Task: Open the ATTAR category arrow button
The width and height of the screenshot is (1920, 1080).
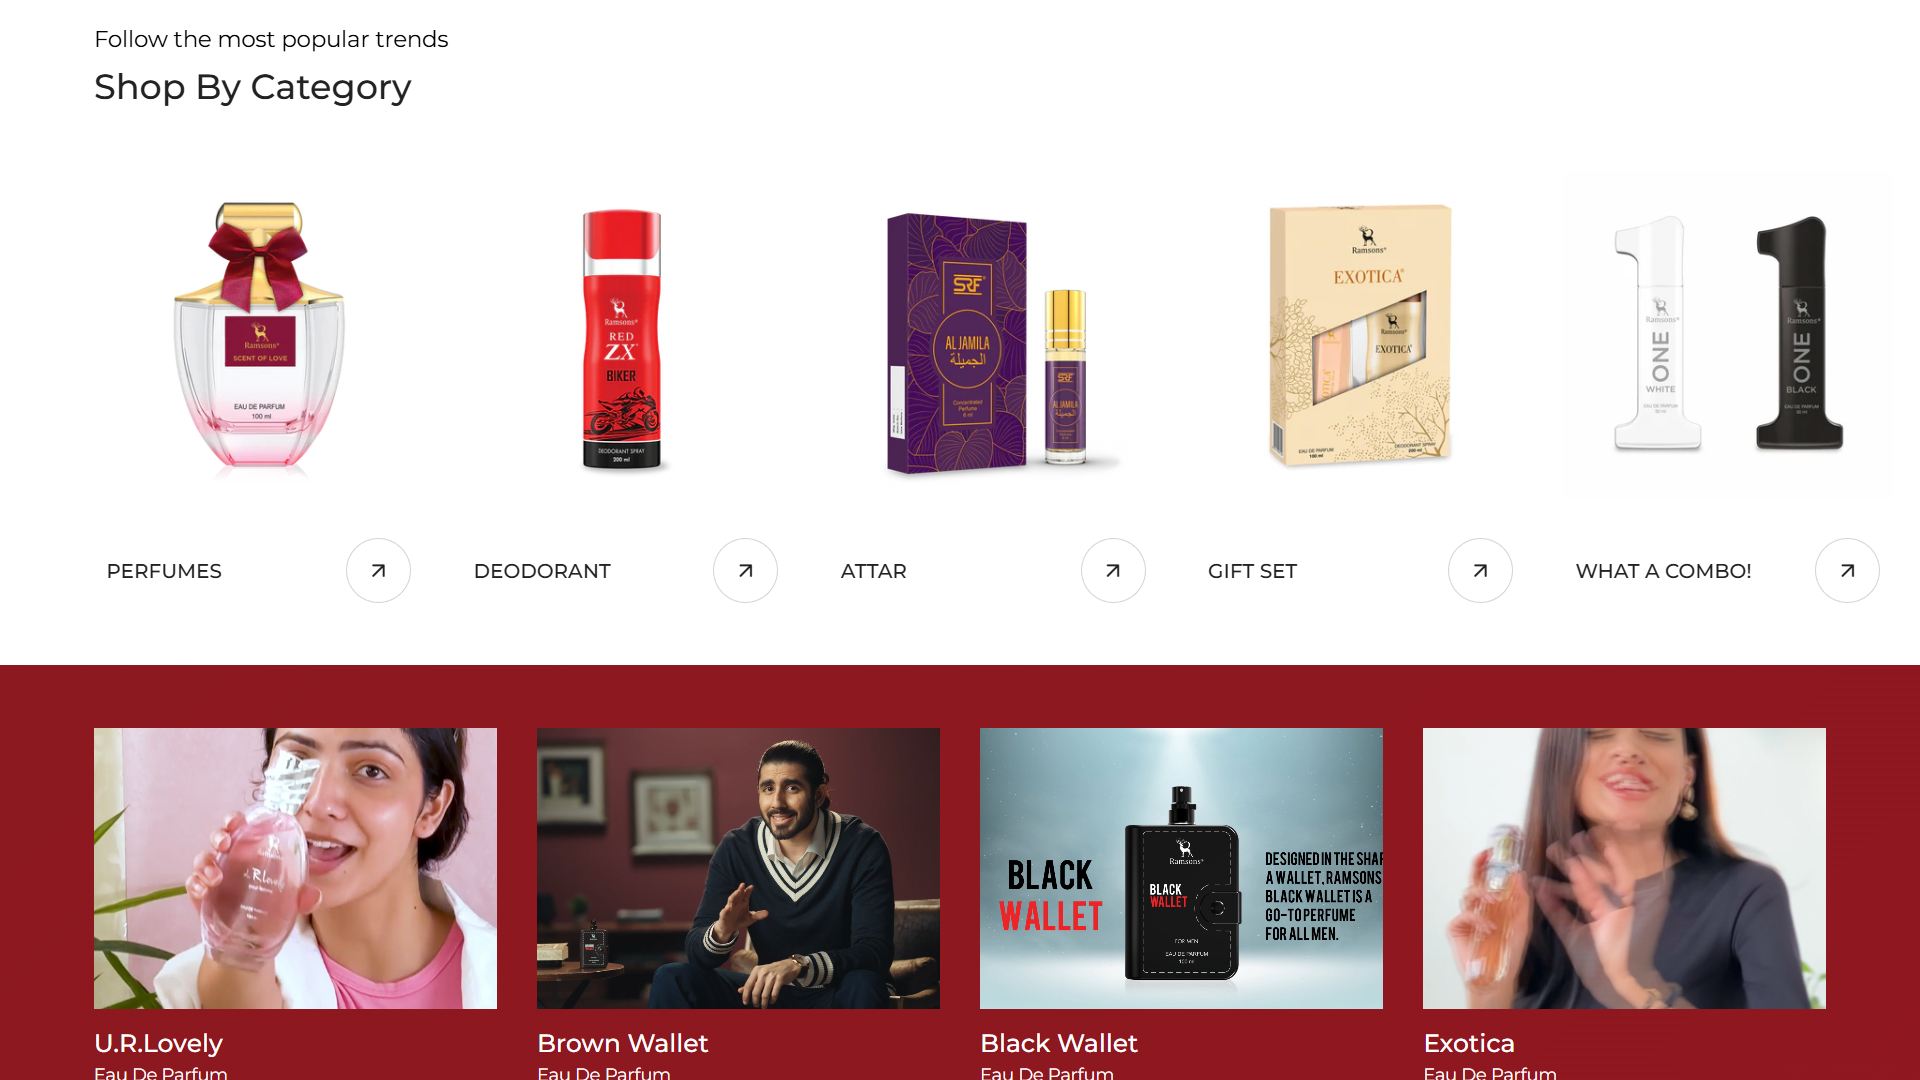Action: [1113, 571]
